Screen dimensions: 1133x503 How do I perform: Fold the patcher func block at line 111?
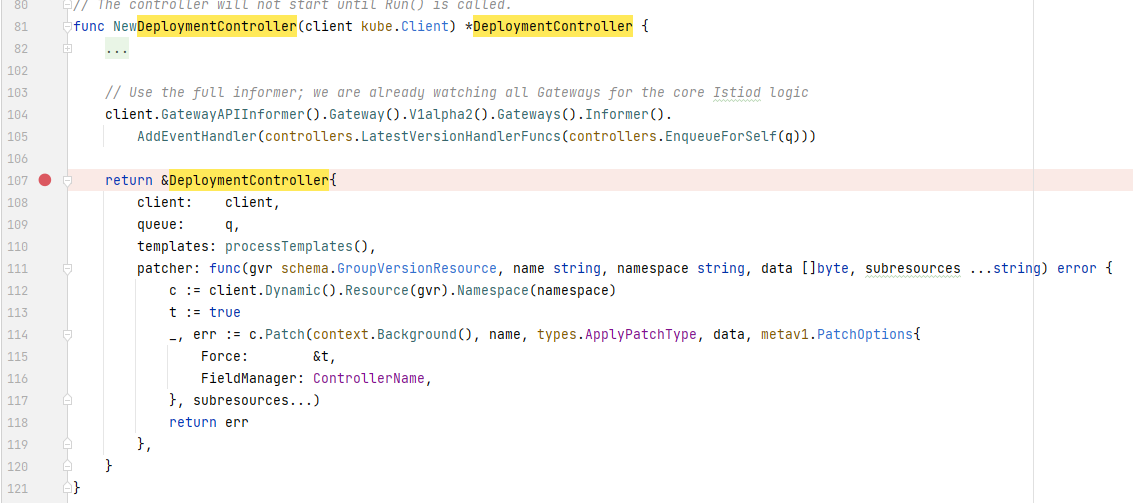pyautogui.click(x=66, y=269)
